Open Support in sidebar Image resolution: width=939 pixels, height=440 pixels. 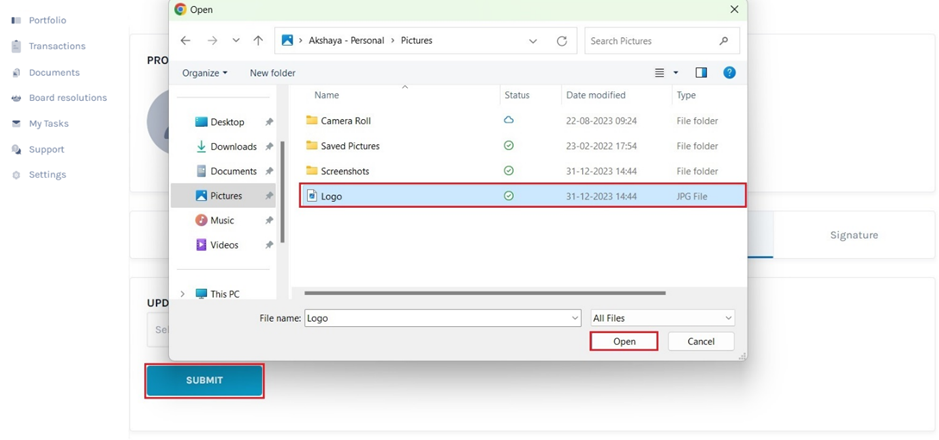click(x=46, y=150)
